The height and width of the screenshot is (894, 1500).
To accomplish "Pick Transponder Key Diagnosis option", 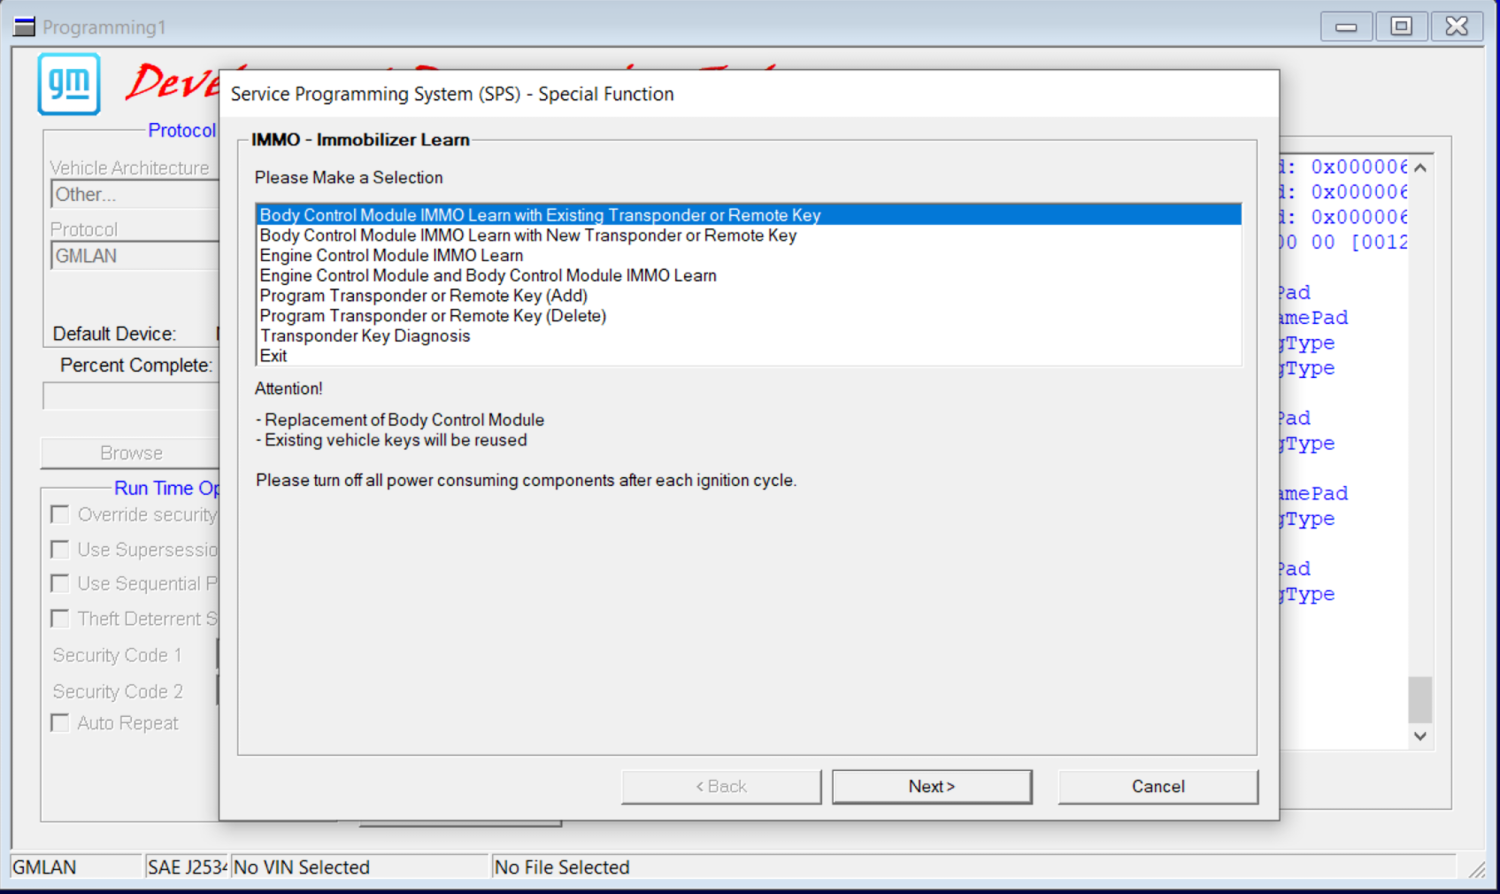I will pos(749,335).
